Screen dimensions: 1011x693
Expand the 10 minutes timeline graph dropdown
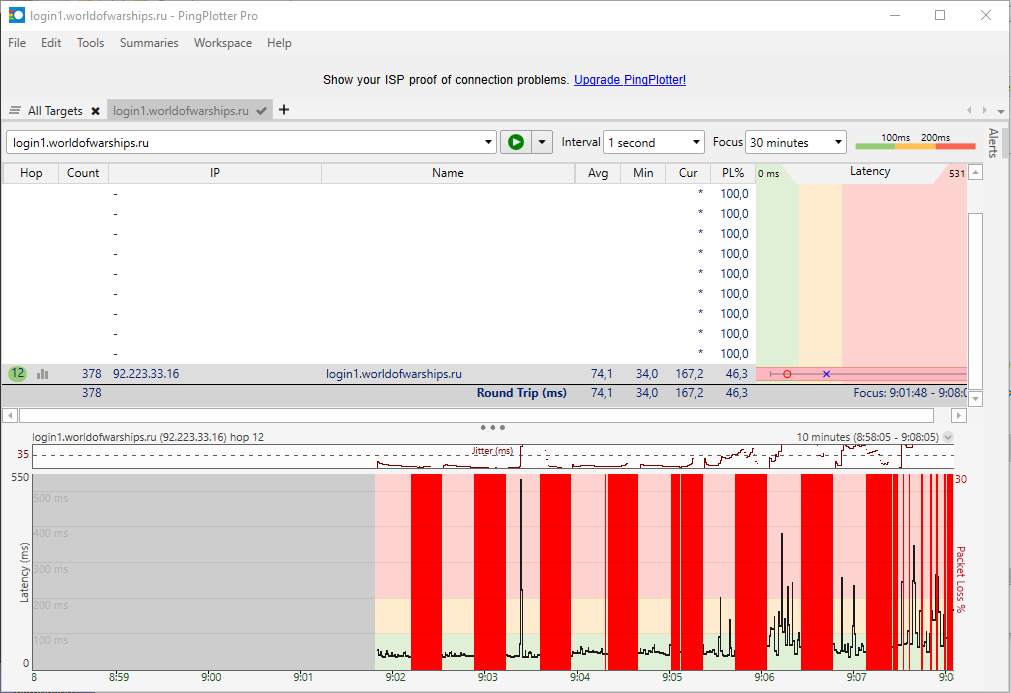948,437
